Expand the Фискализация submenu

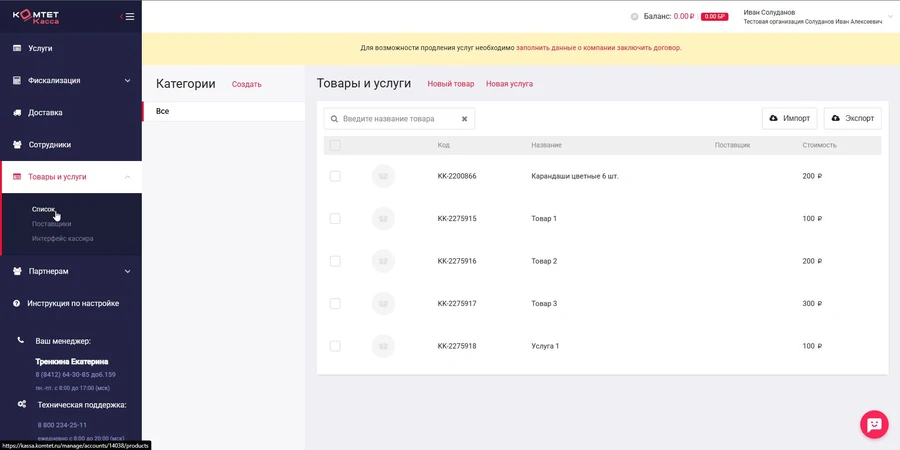(x=127, y=80)
